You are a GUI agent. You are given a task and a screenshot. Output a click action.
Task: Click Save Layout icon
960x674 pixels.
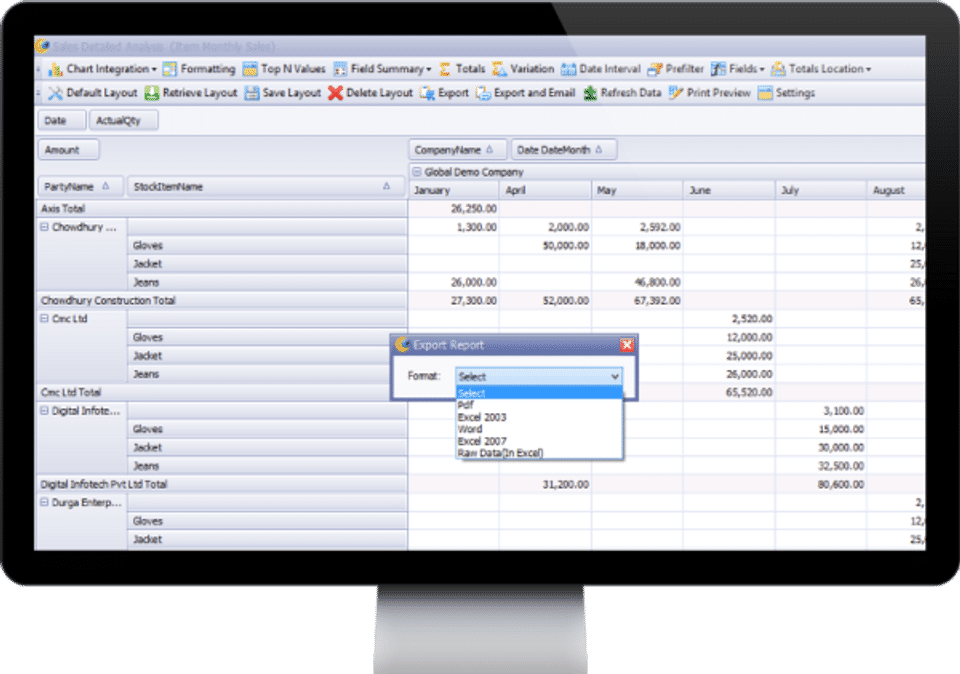(x=252, y=93)
